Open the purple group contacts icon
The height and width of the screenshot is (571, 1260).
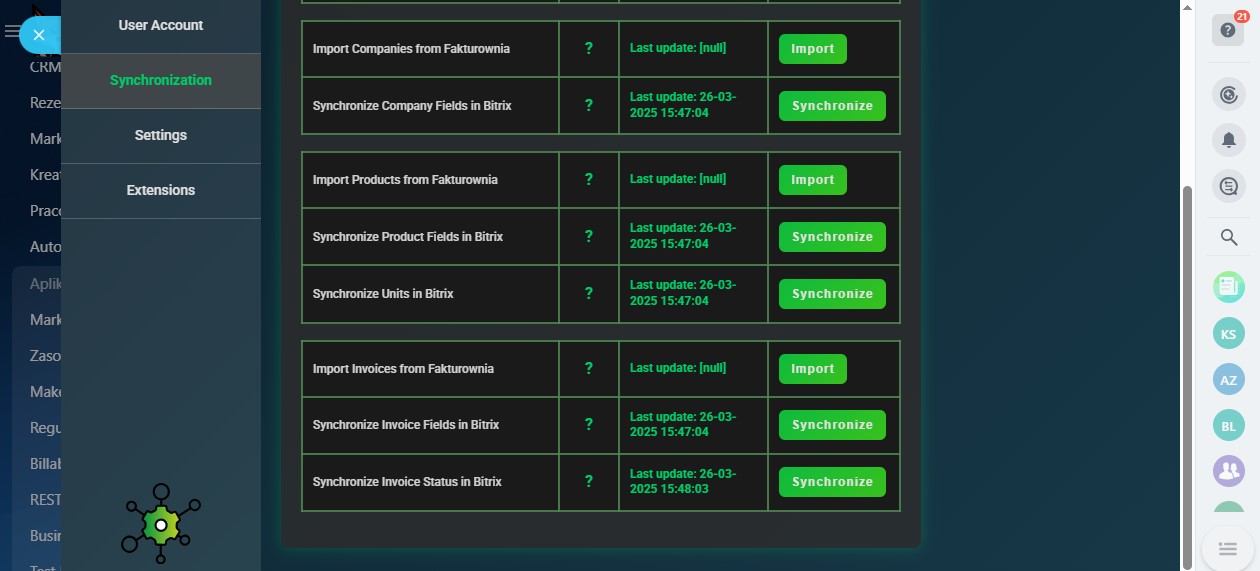pyautogui.click(x=1229, y=471)
